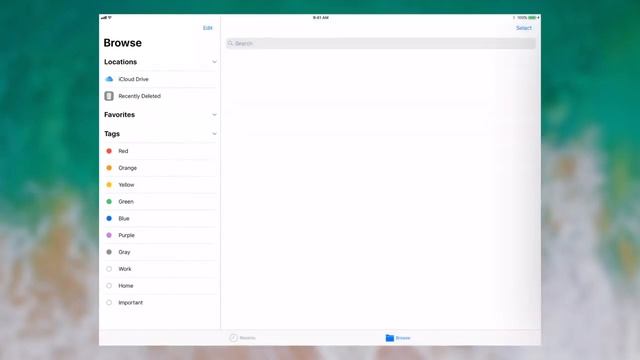Click the iCloud Drive cloud icon
The width and height of the screenshot is (640, 360).
tap(109, 79)
